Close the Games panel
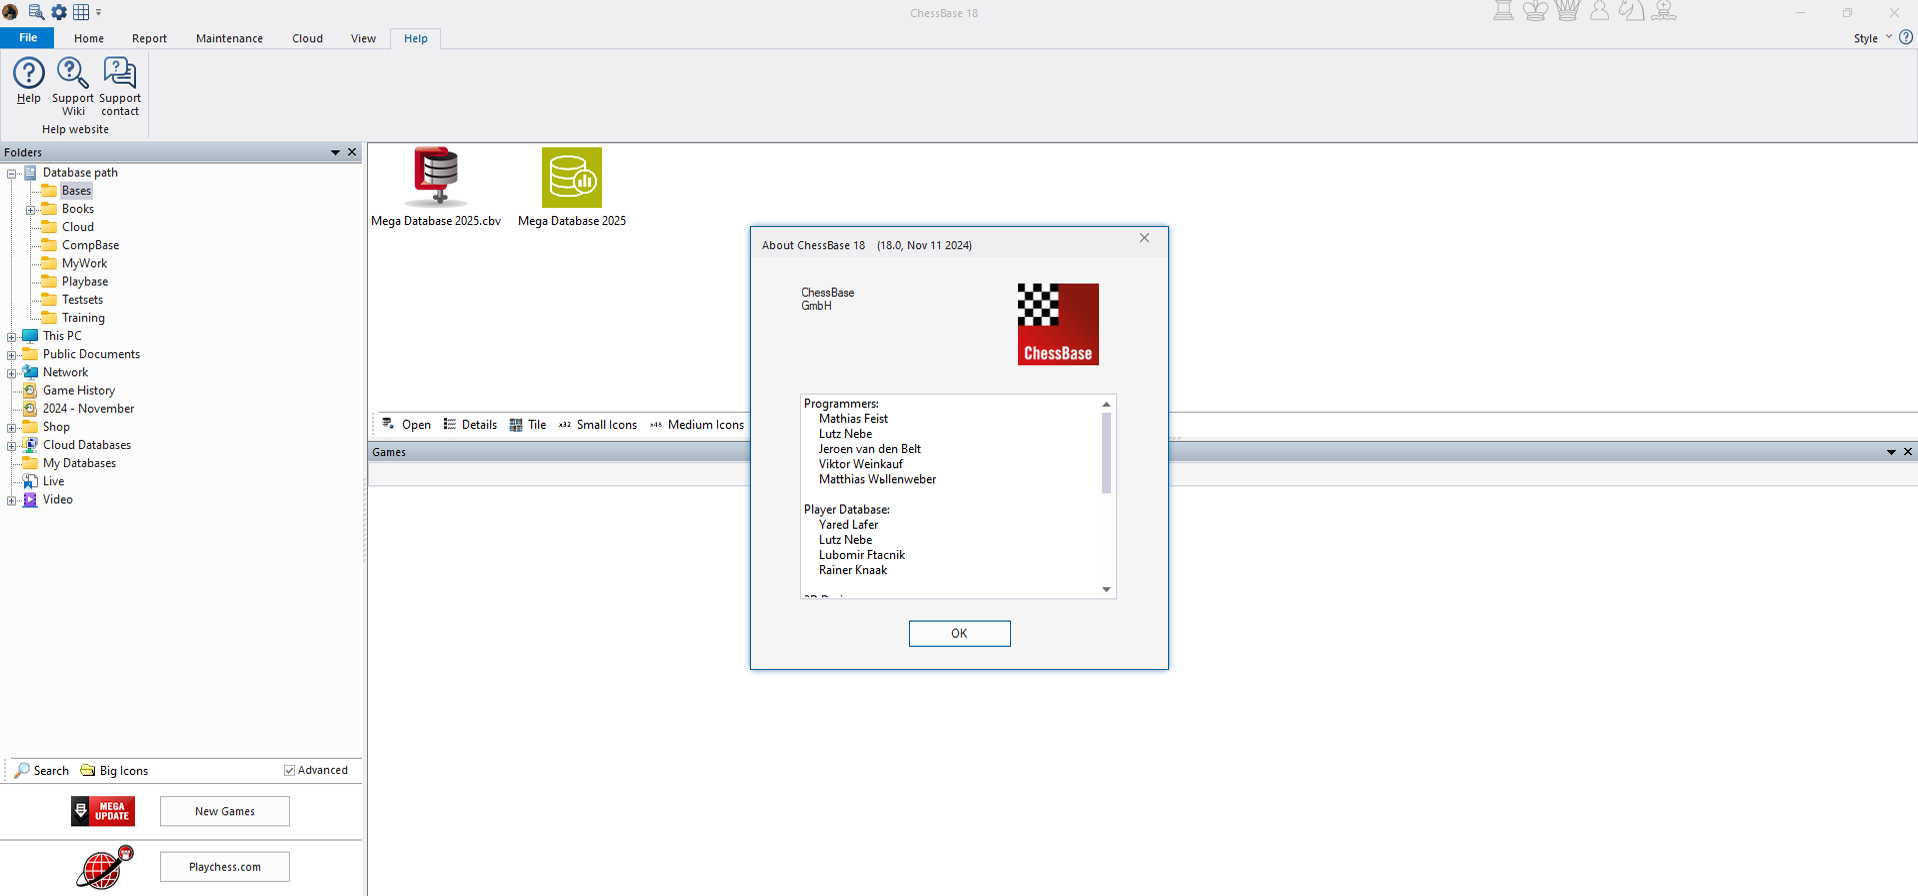Image resolution: width=1918 pixels, height=896 pixels. (x=1908, y=452)
